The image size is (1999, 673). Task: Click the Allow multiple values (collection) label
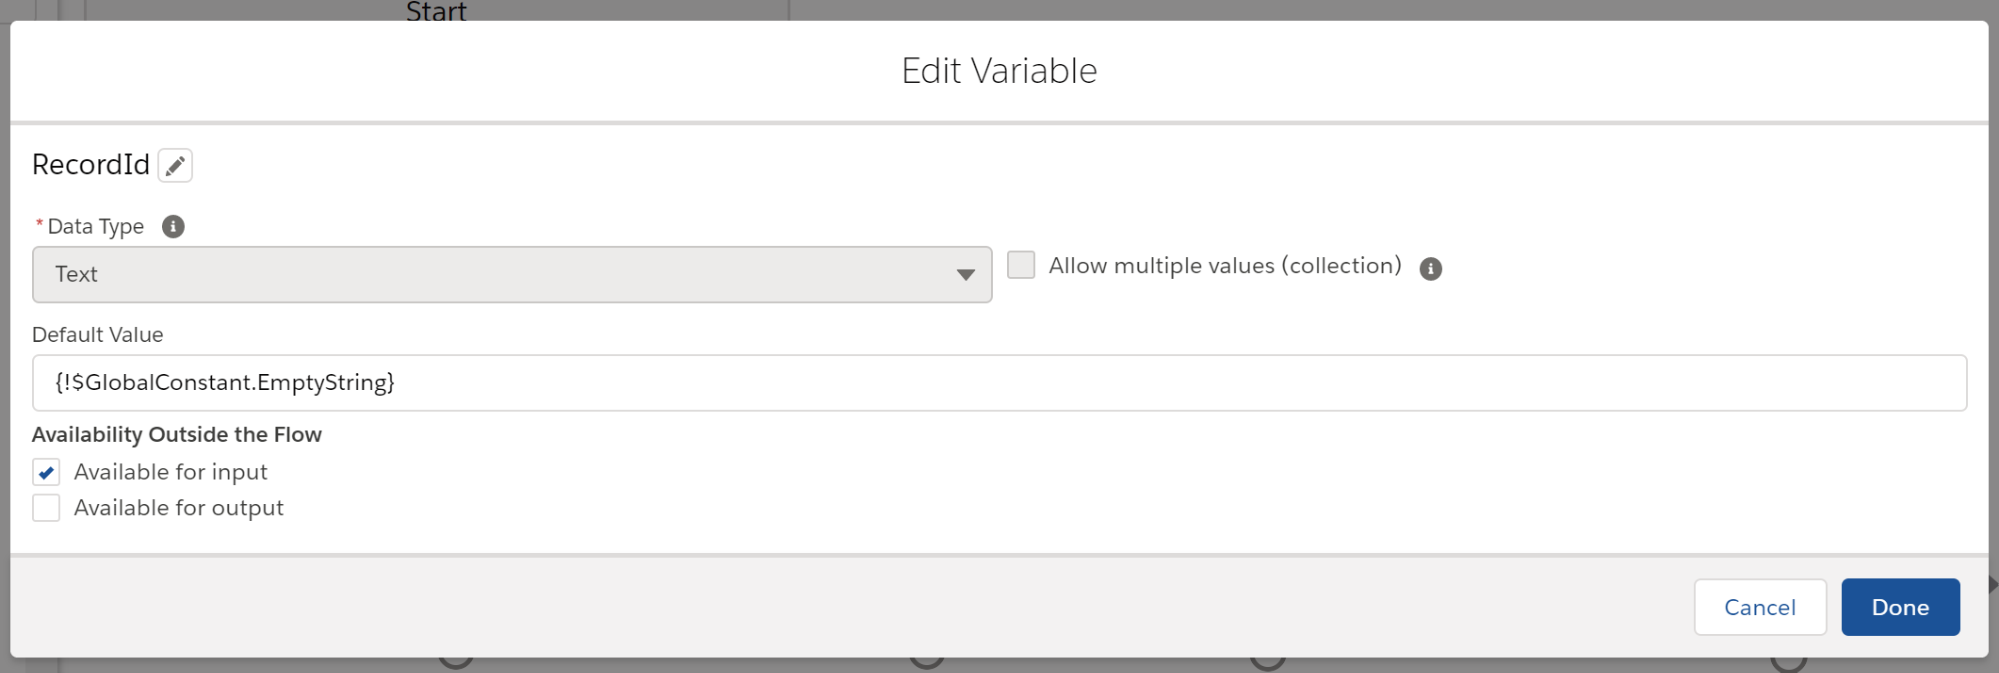coord(1225,266)
